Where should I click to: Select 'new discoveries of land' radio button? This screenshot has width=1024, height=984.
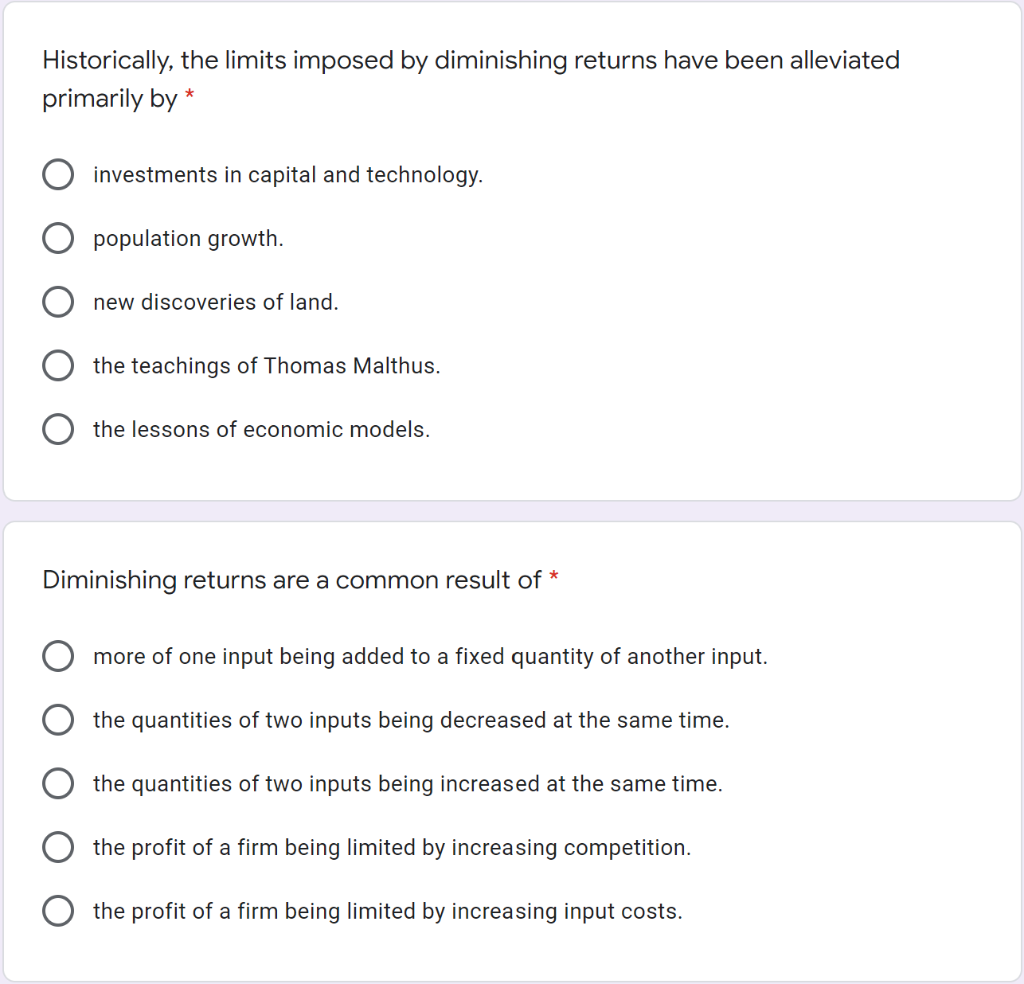[x=58, y=302]
